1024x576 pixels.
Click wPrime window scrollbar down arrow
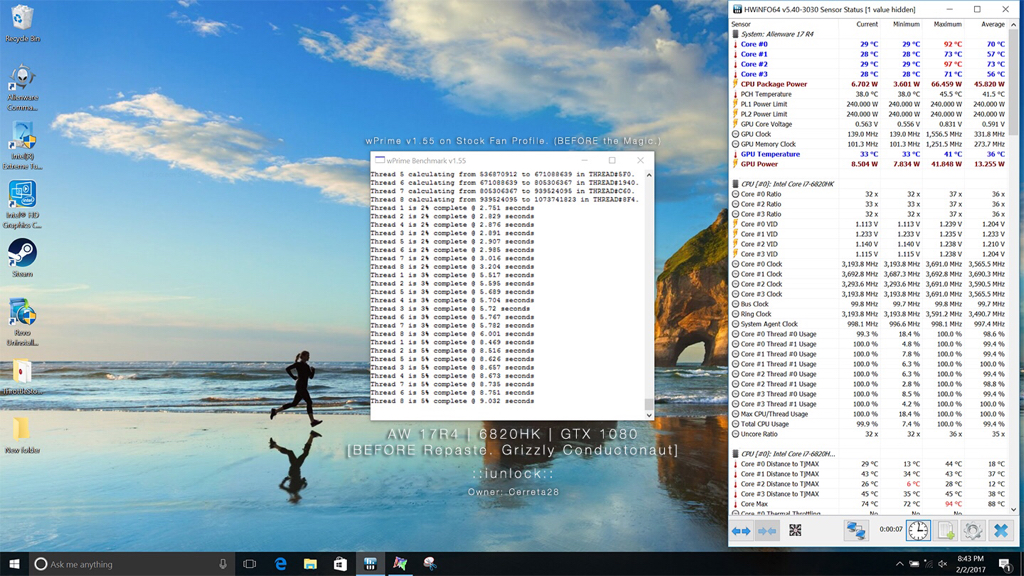point(648,415)
